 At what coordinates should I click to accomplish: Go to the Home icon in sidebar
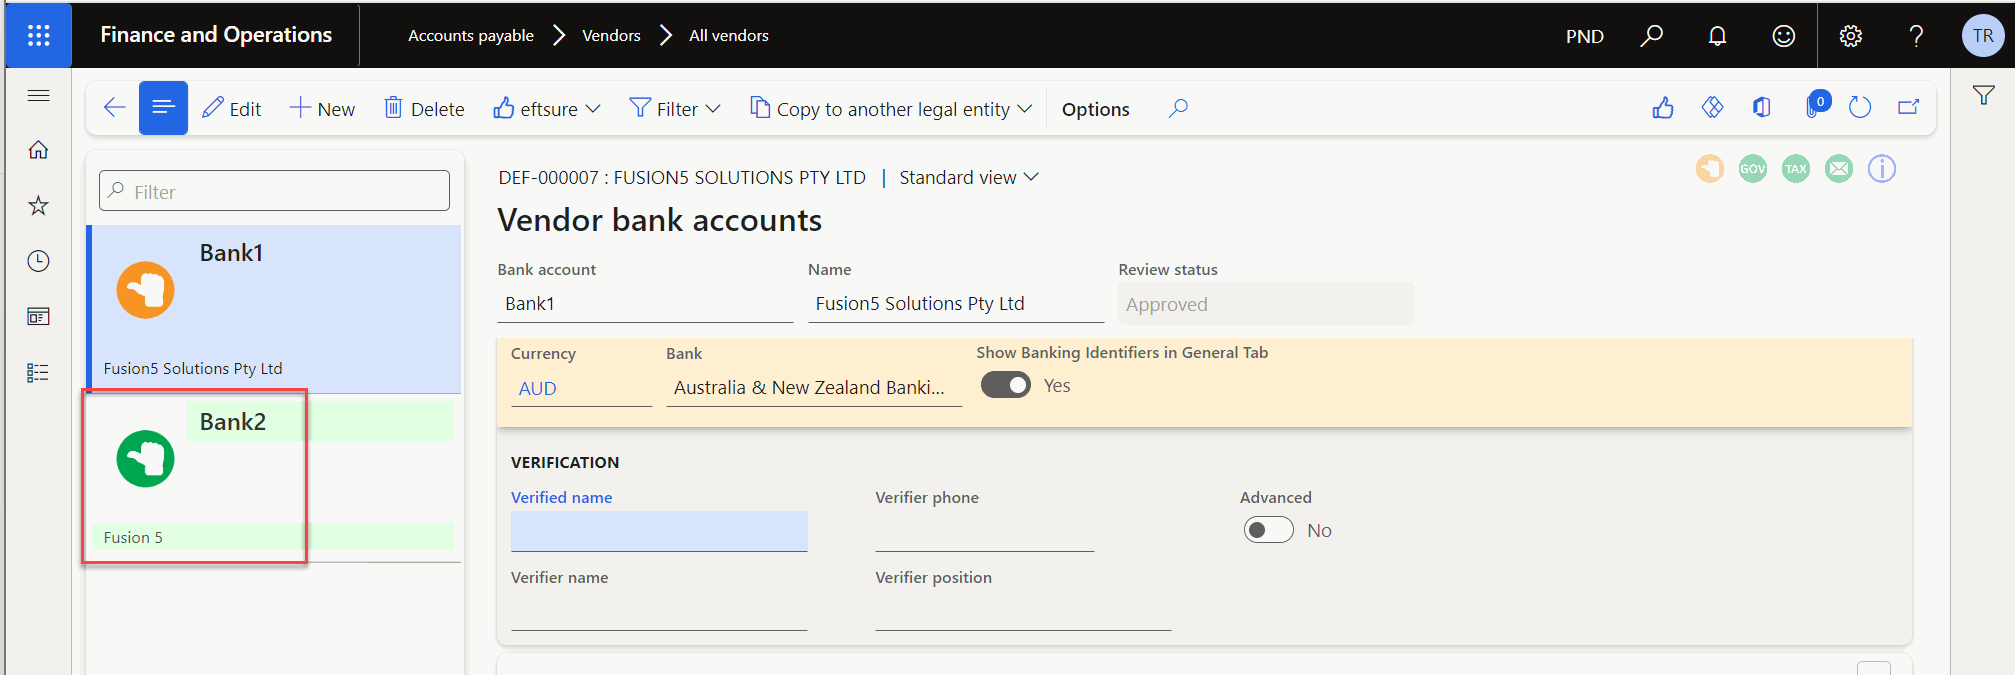coord(38,150)
